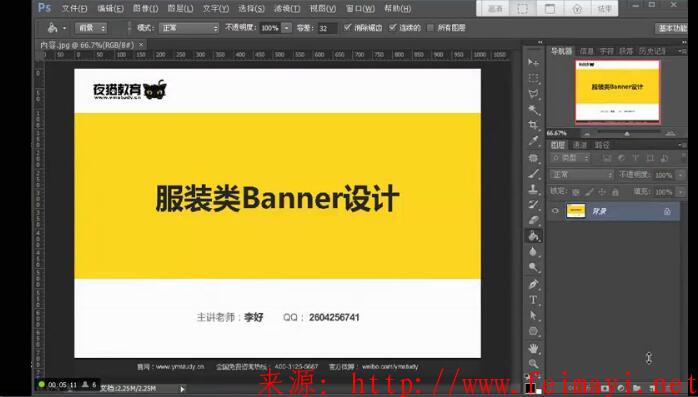Select the Eyedropper tool
Viewport: 698px width, 397px height.
click(533, 141)
